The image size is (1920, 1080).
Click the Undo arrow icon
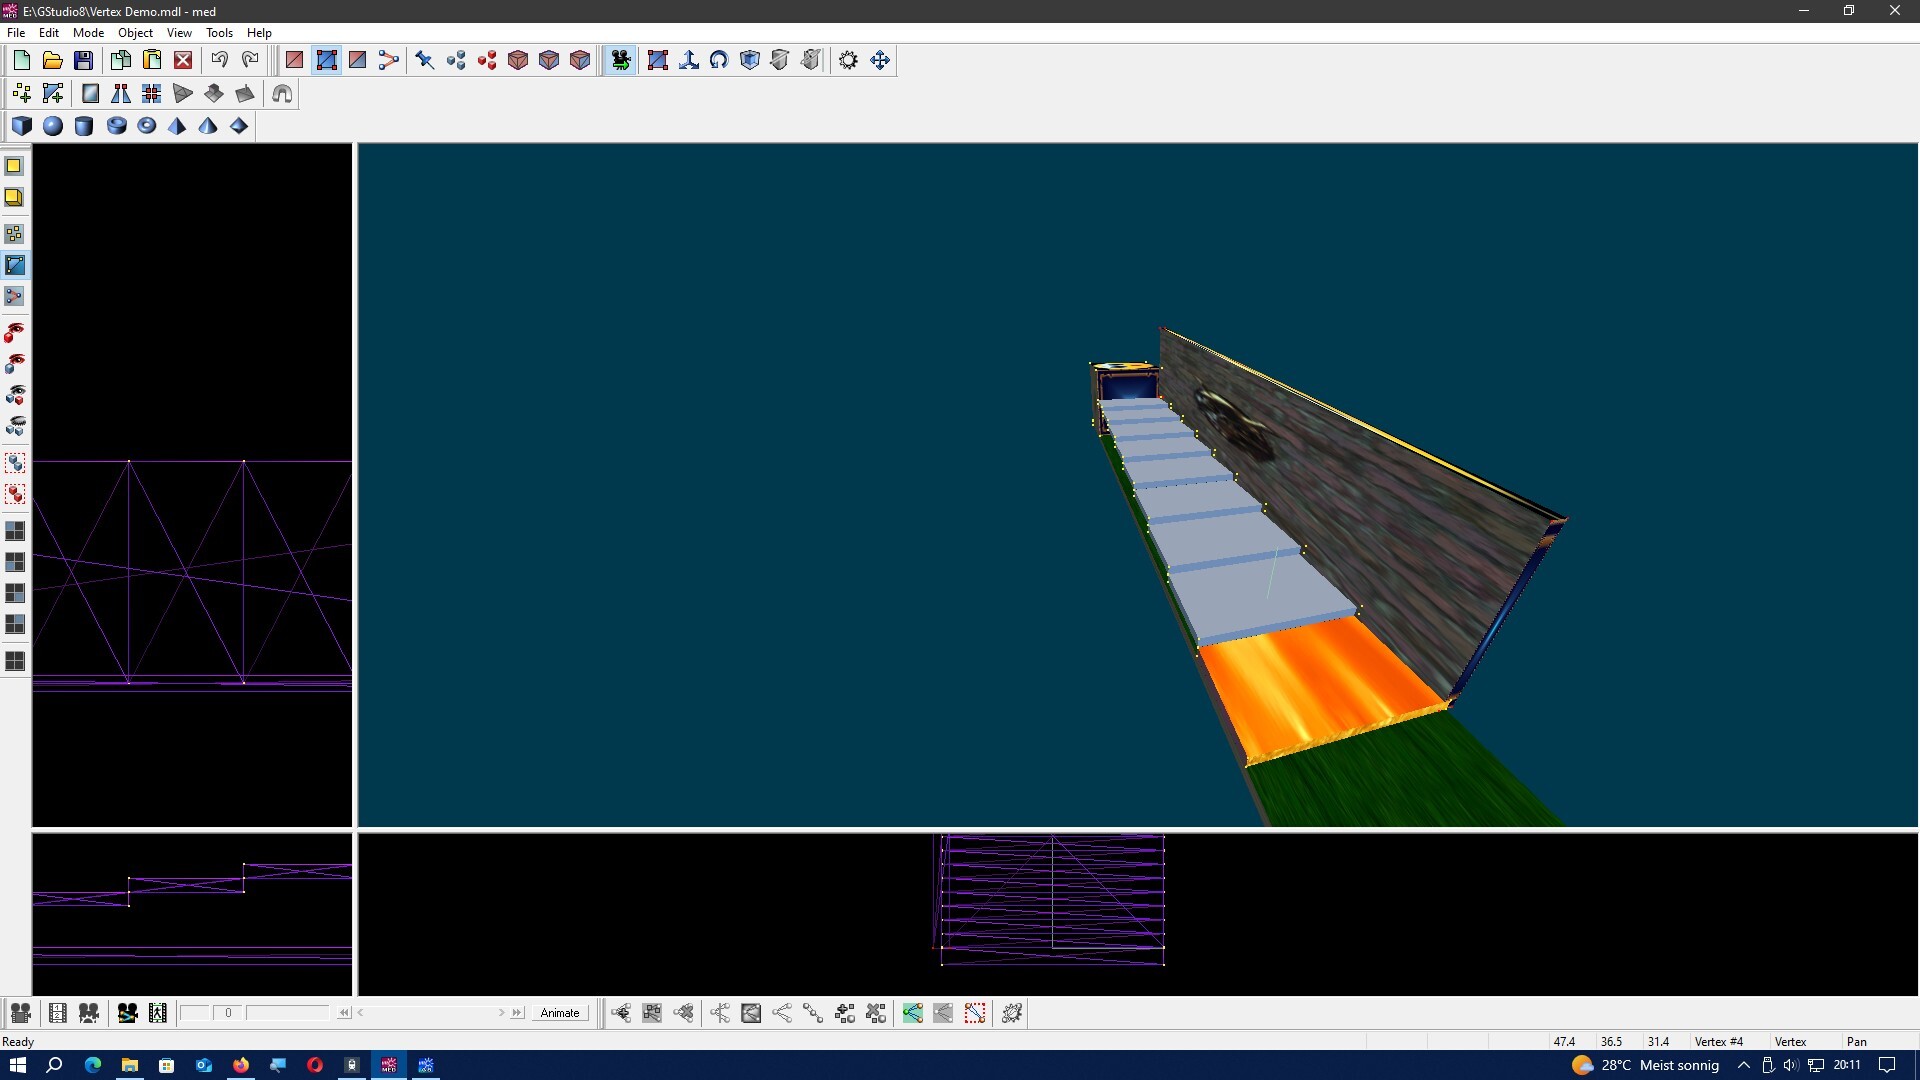point(219,61)
